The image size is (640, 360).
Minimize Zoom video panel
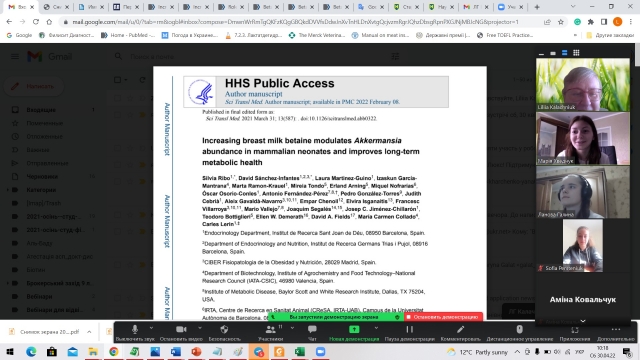[x=541, y=53]
